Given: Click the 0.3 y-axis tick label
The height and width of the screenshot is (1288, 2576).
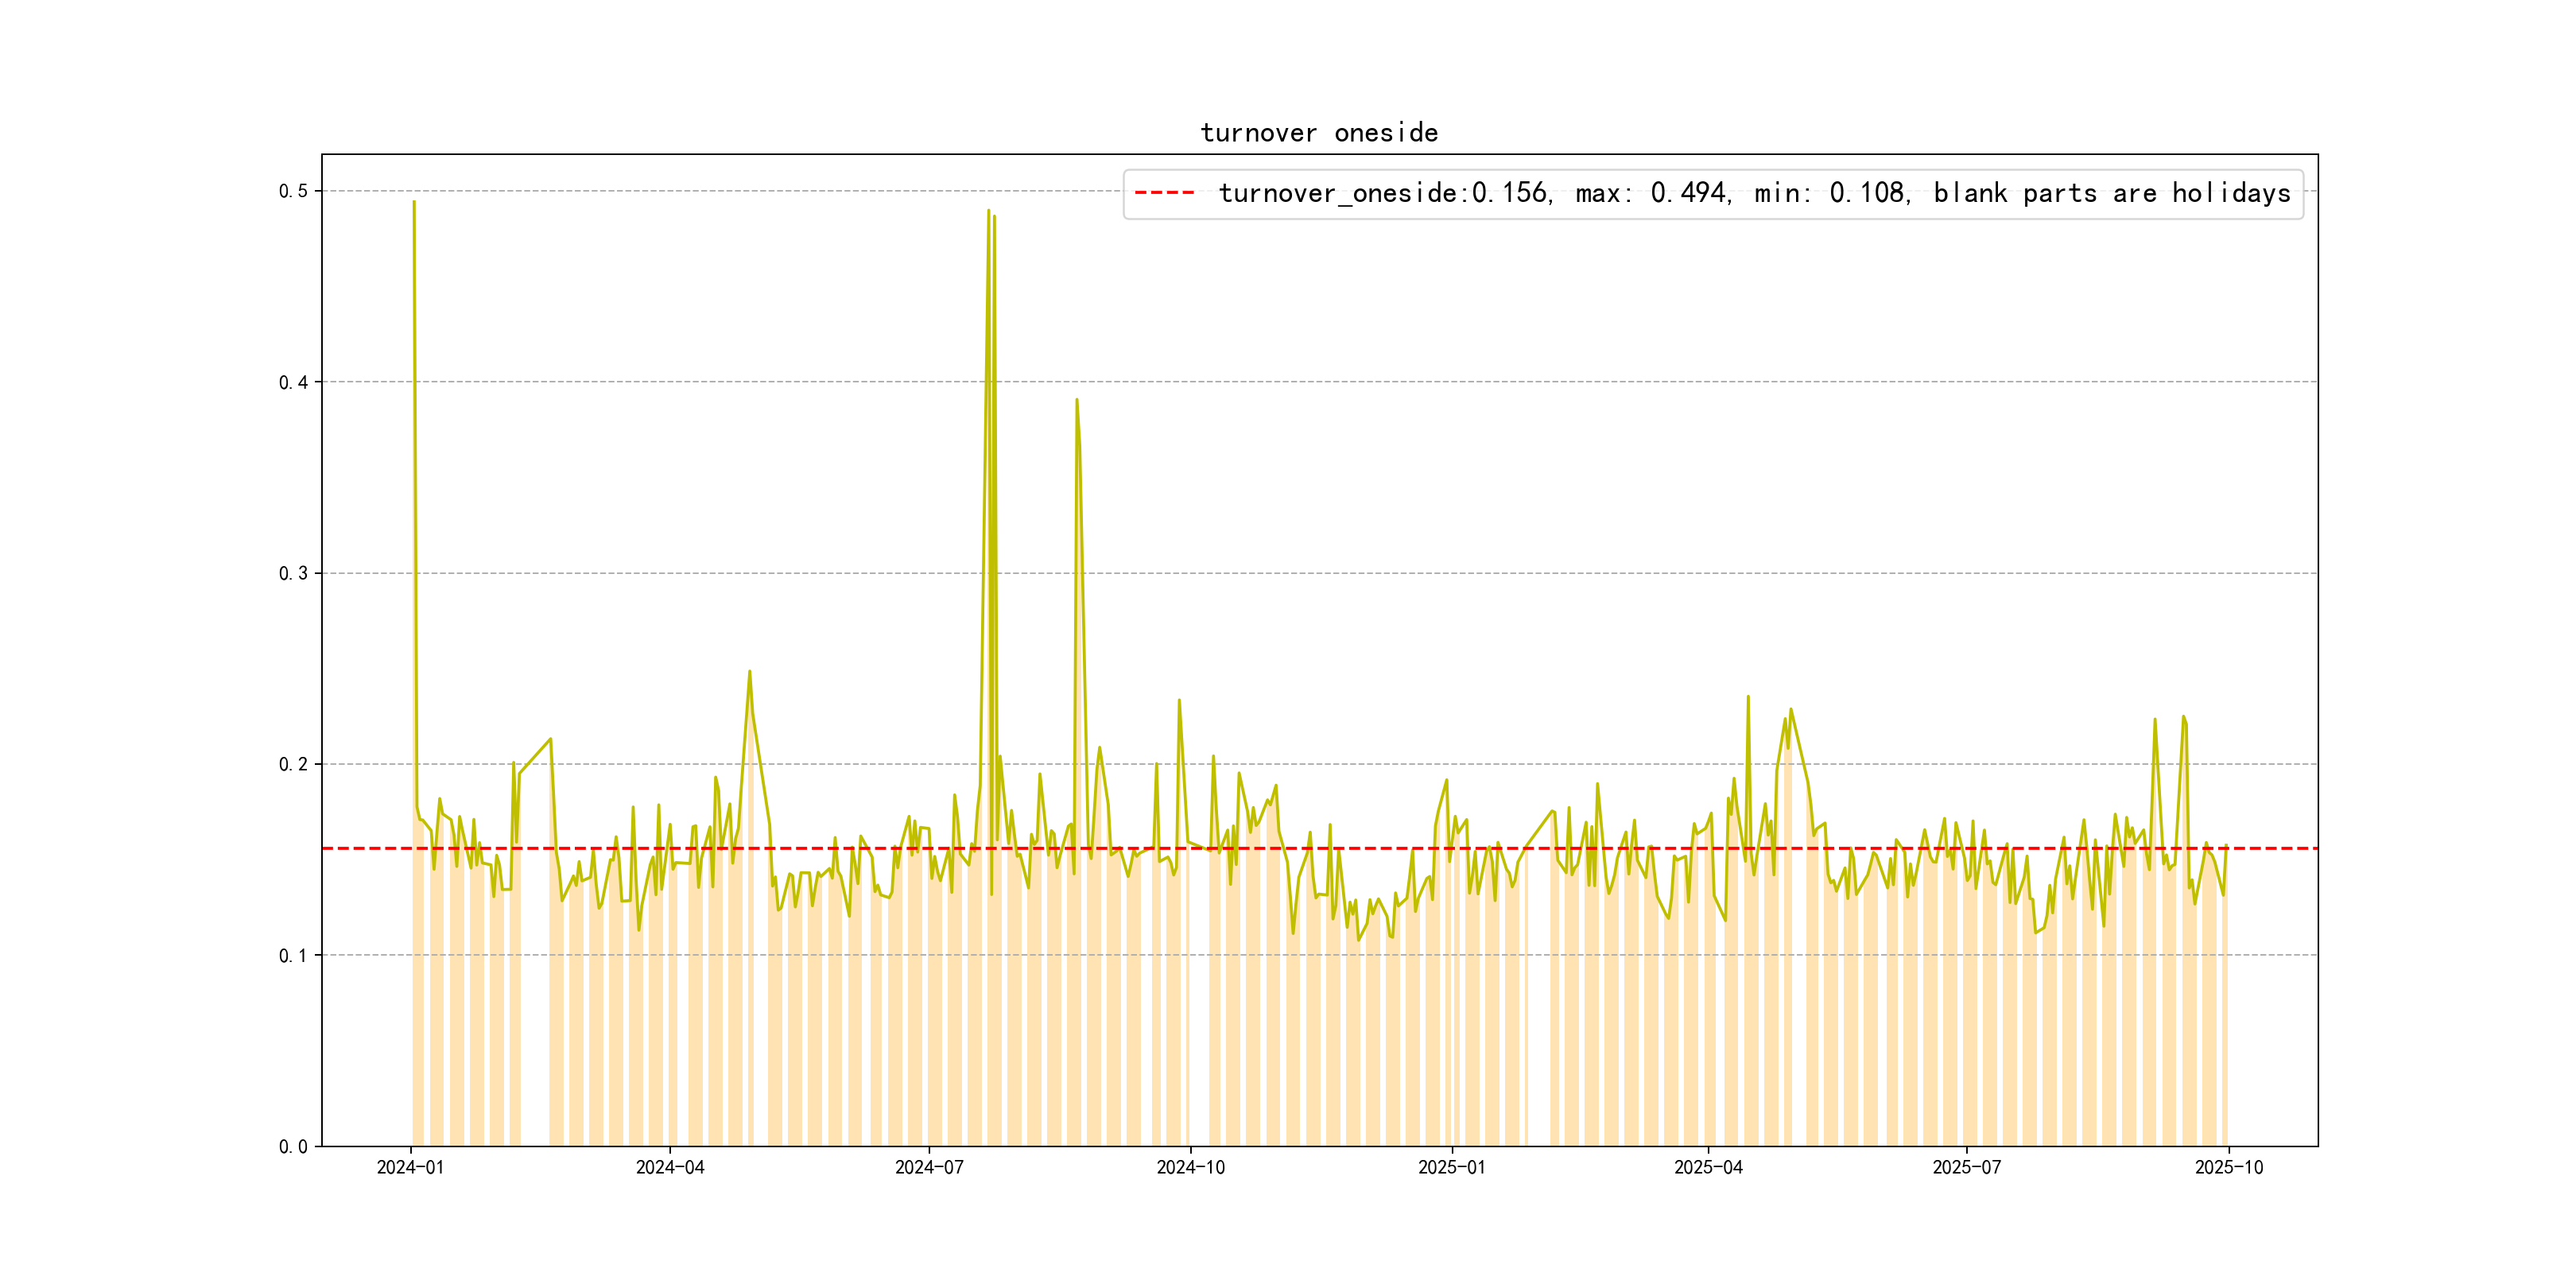Looking at the screenshot, I should coord(293,573).
